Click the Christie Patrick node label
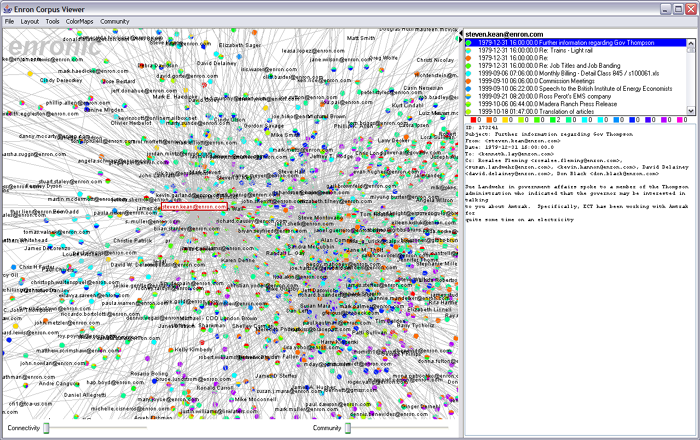700x440 pixels. pyautogui.click(x=132, y=241)
